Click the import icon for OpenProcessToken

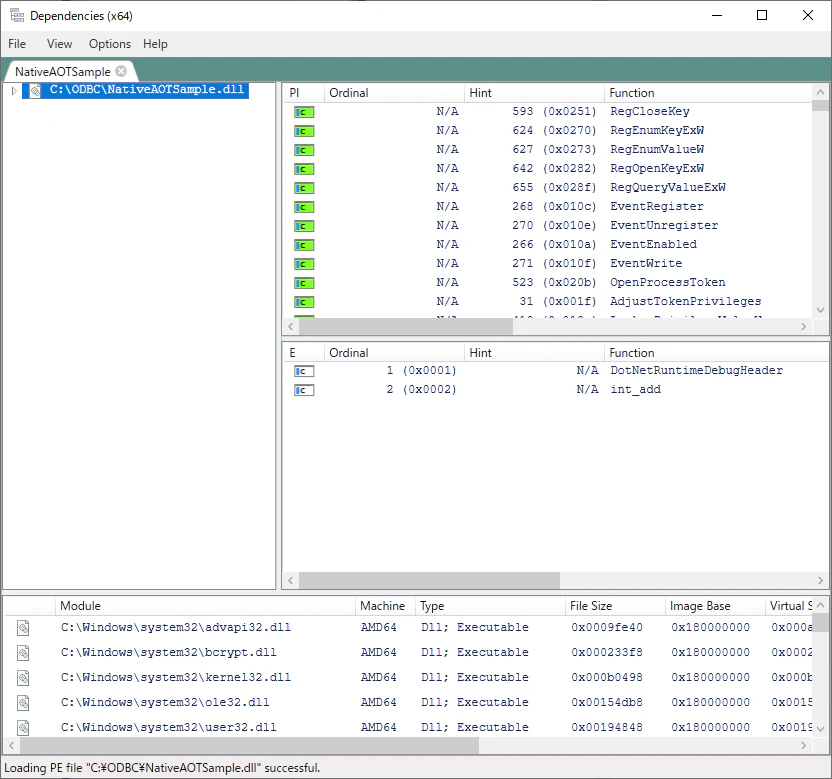pyautogui.click(x=304, y=283)
